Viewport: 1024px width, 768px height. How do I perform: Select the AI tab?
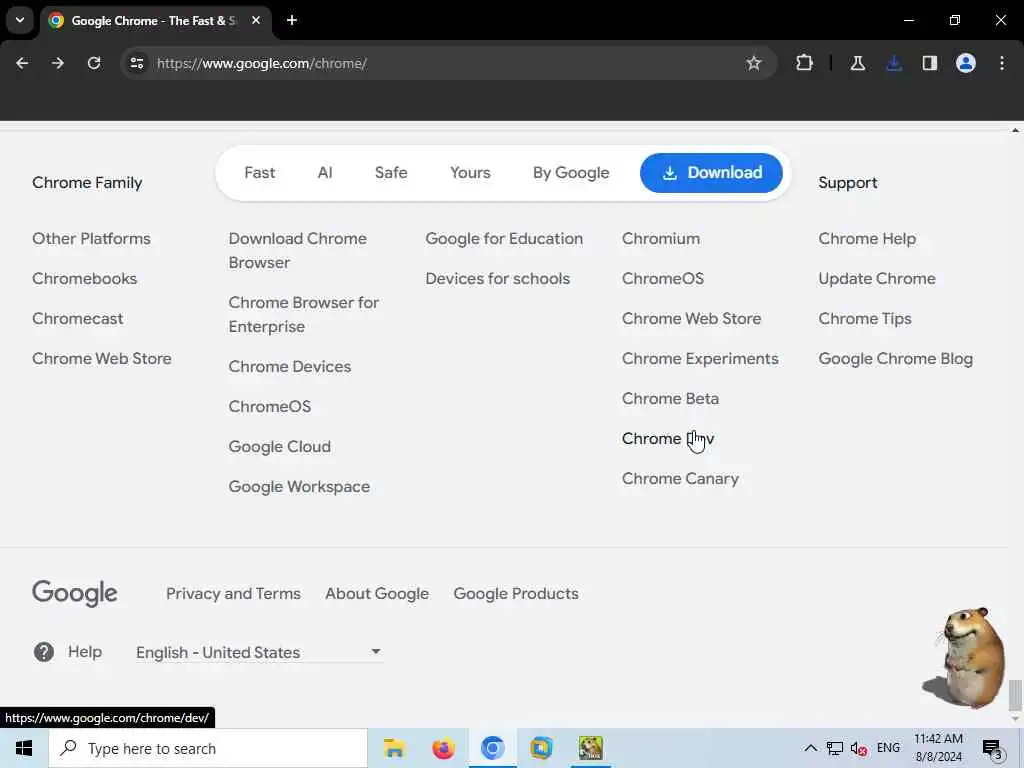(325, 173)
